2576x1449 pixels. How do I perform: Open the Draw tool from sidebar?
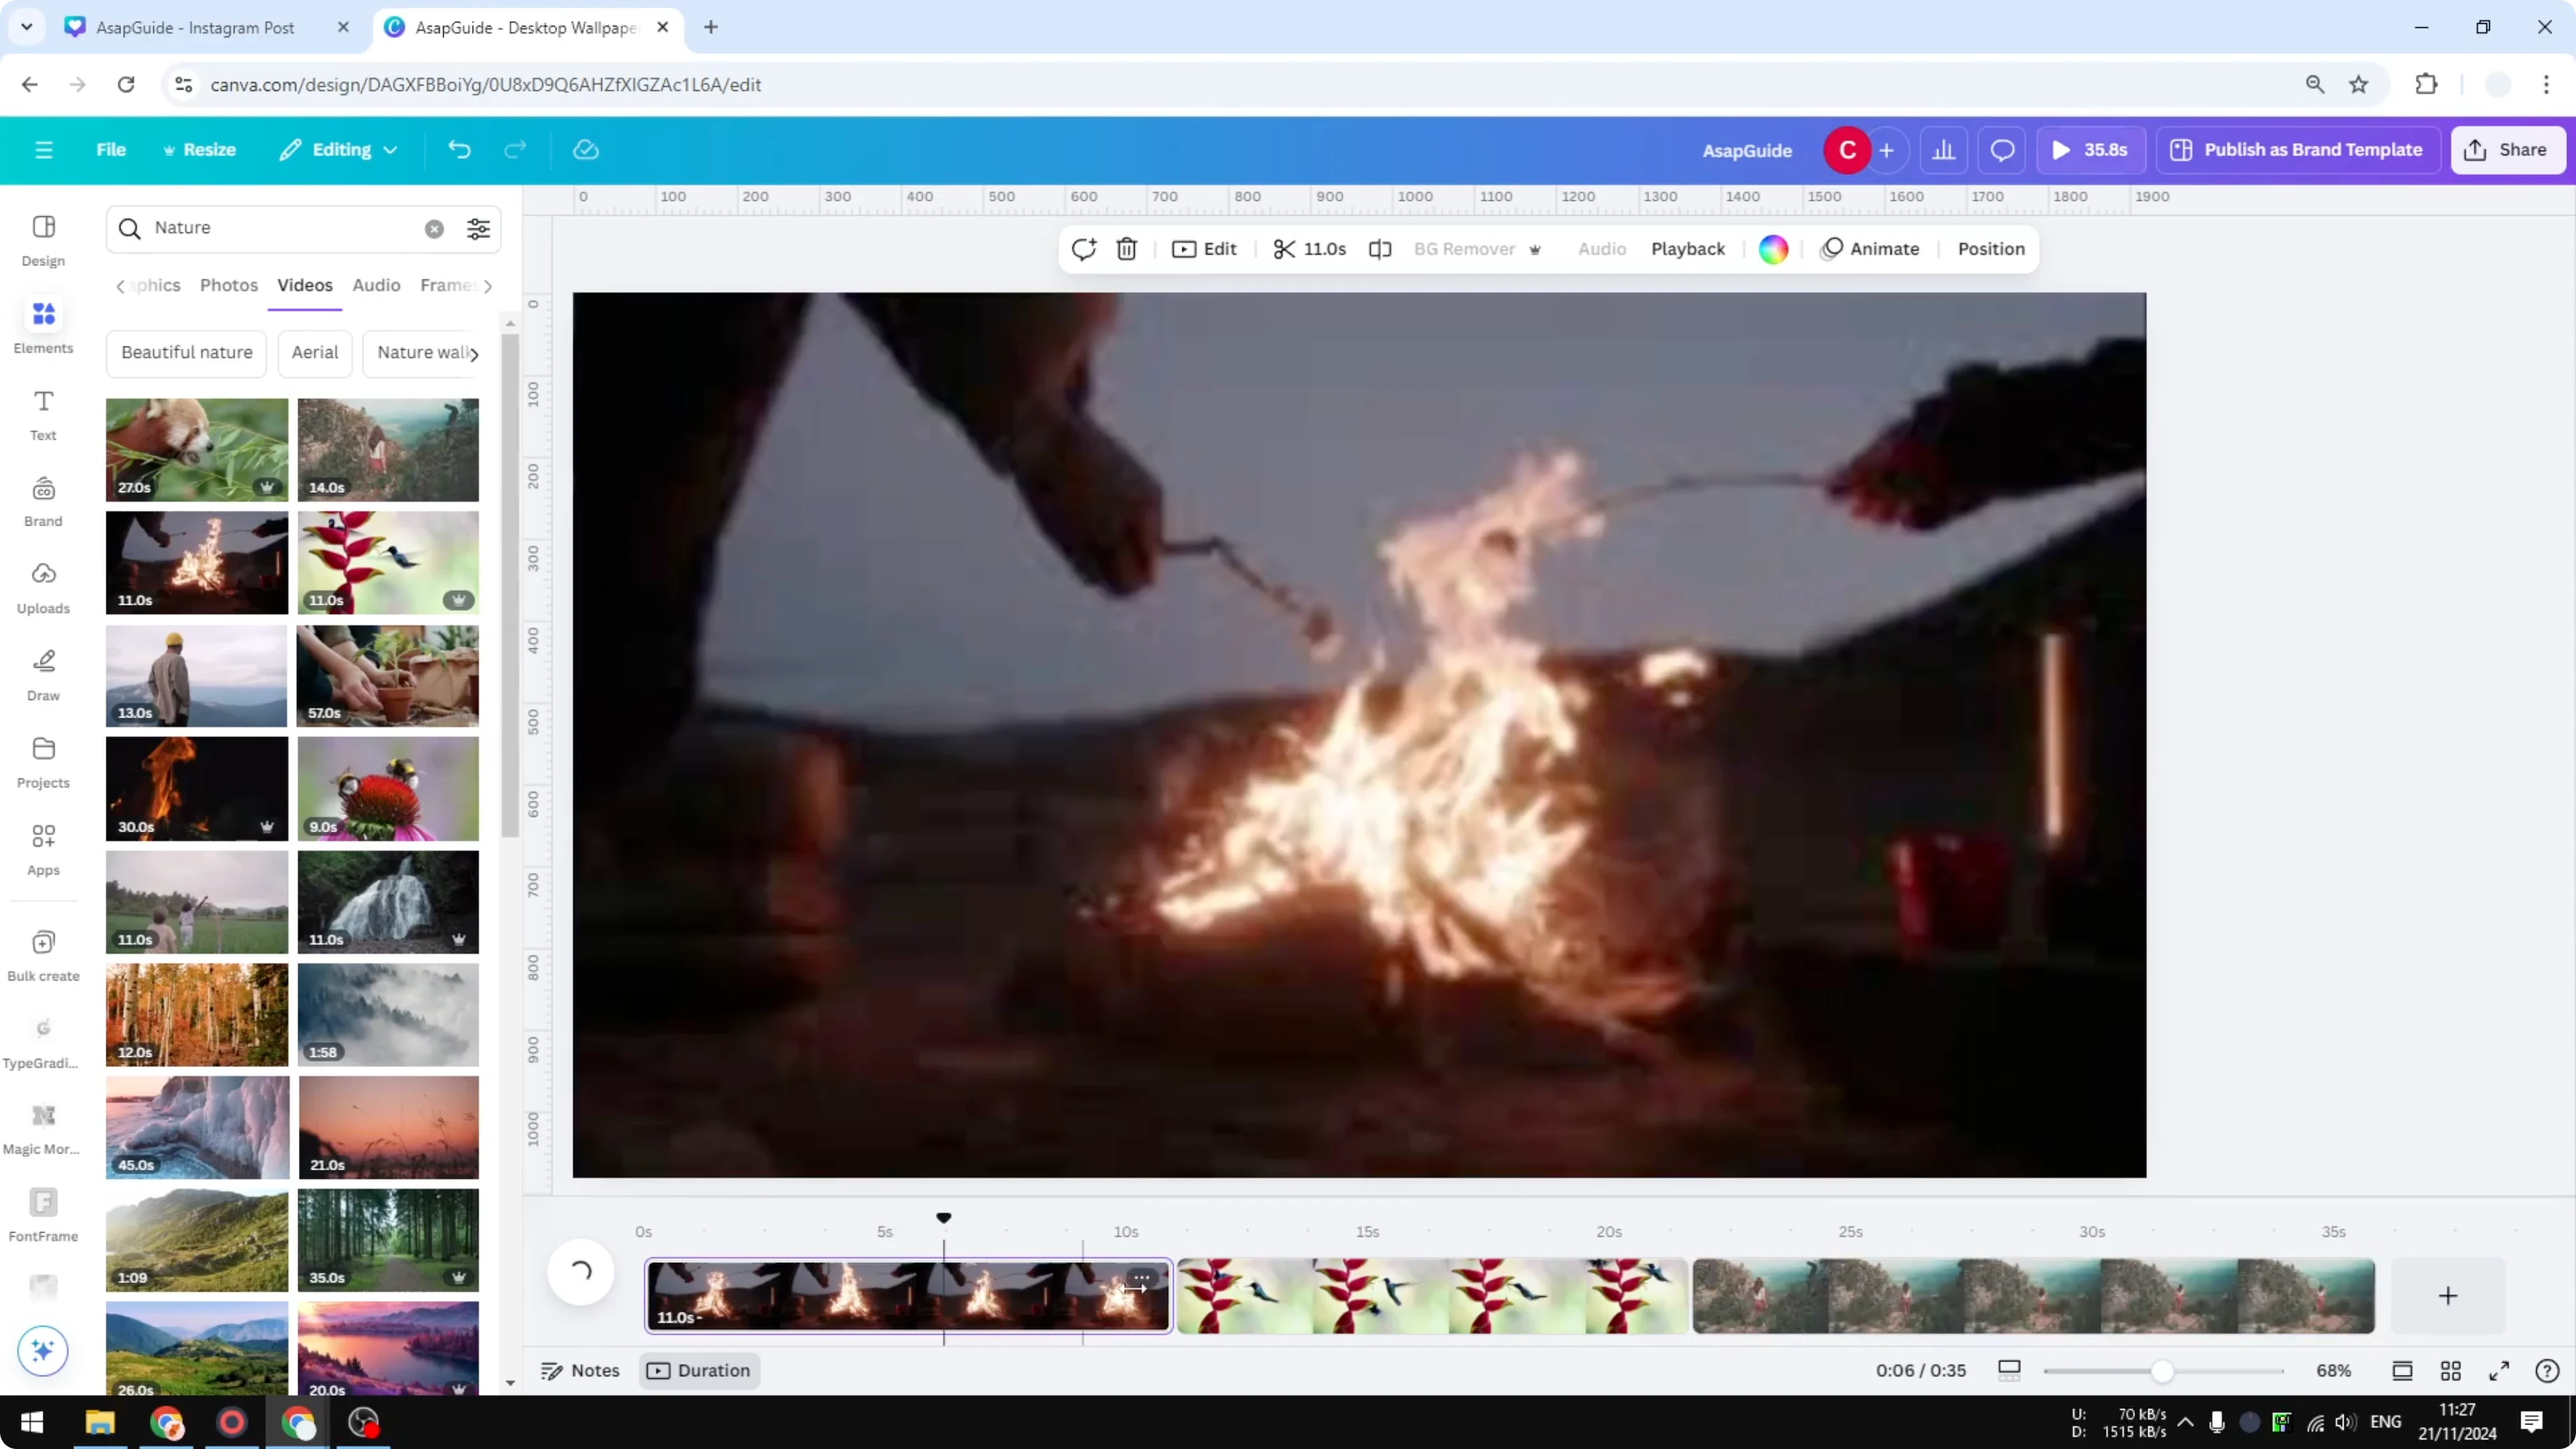pyautogui.click(x=43, y=673)
